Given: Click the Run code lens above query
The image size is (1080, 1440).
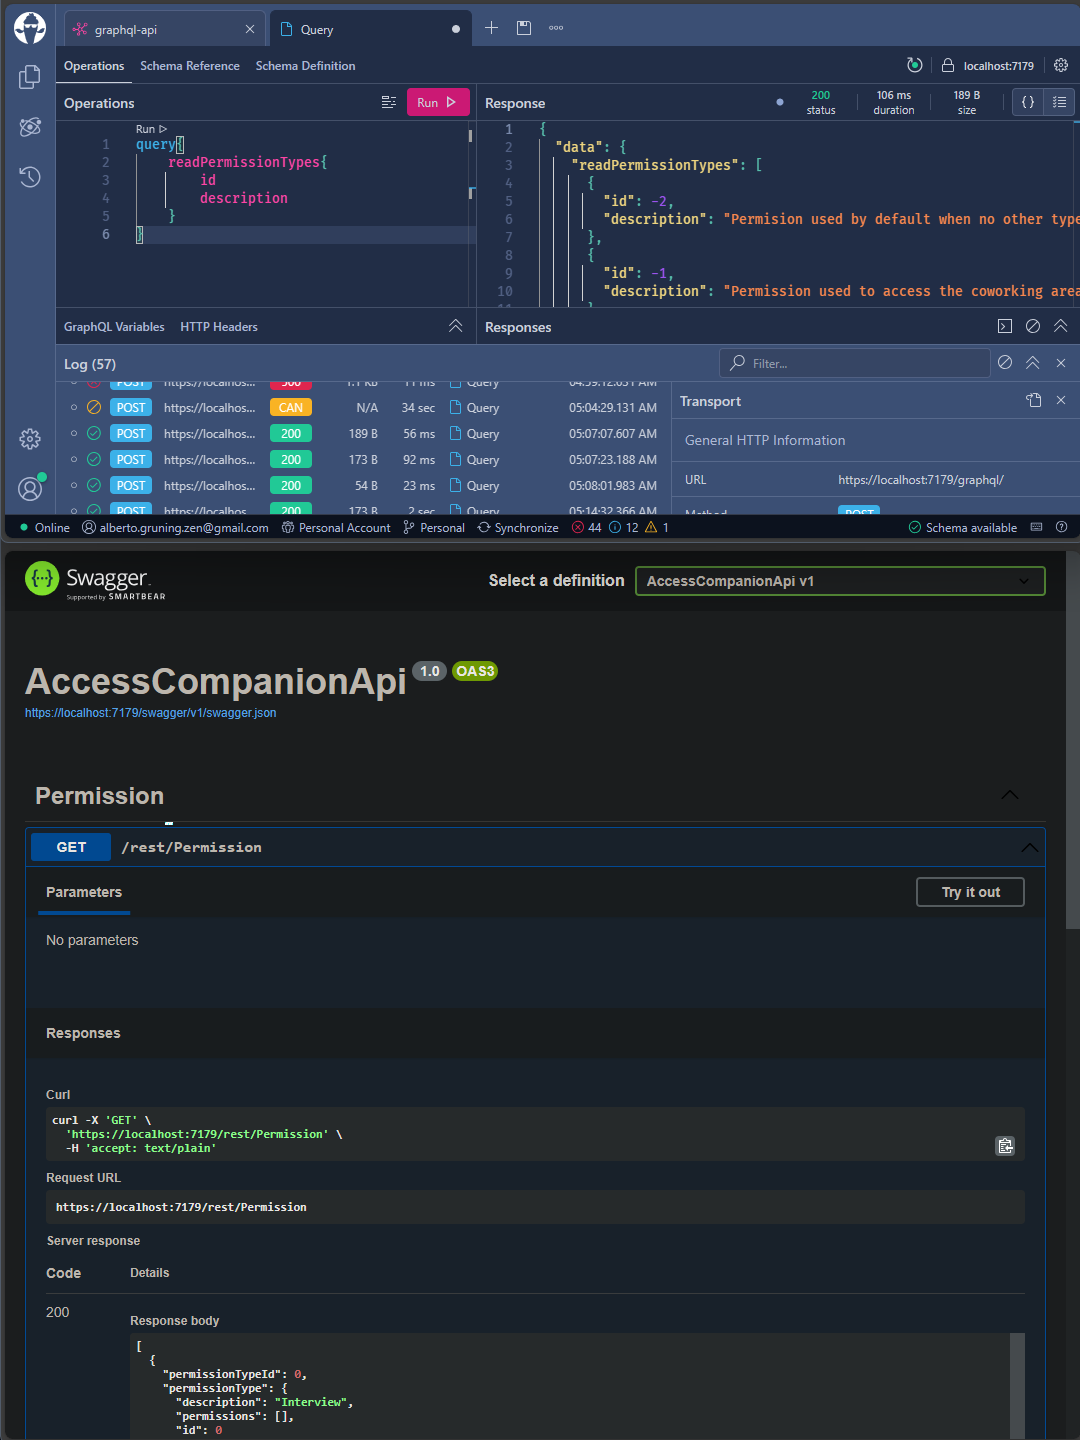Looking at the screenshot, I should [x=151, y=129].
